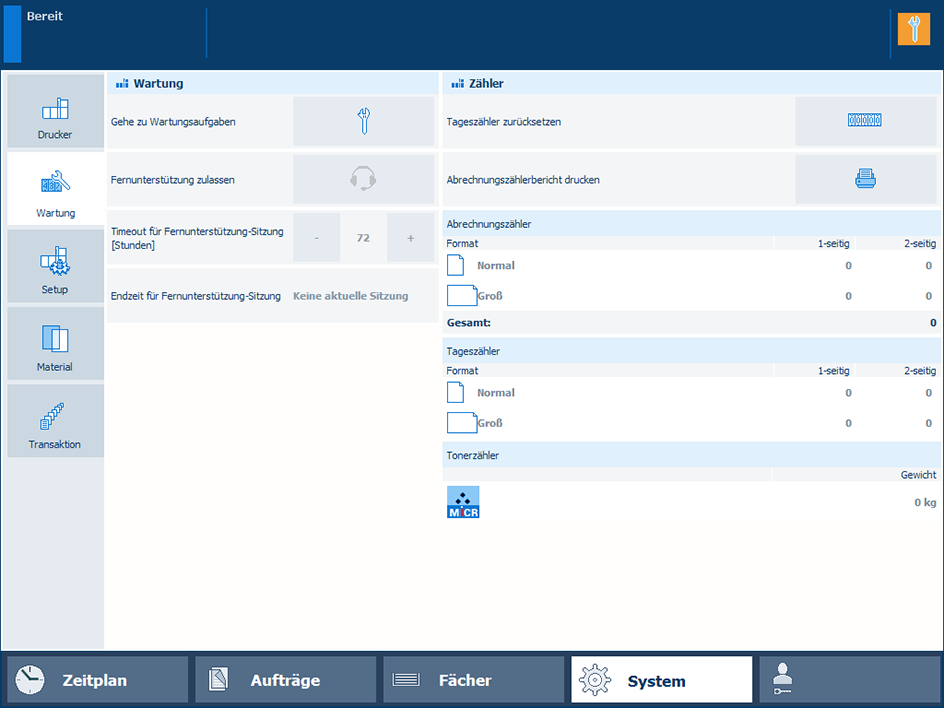Click the timeout value 72 field
The width and height of the screenshot is (944, 708).
pyautogui.click(x=363, y=238)
